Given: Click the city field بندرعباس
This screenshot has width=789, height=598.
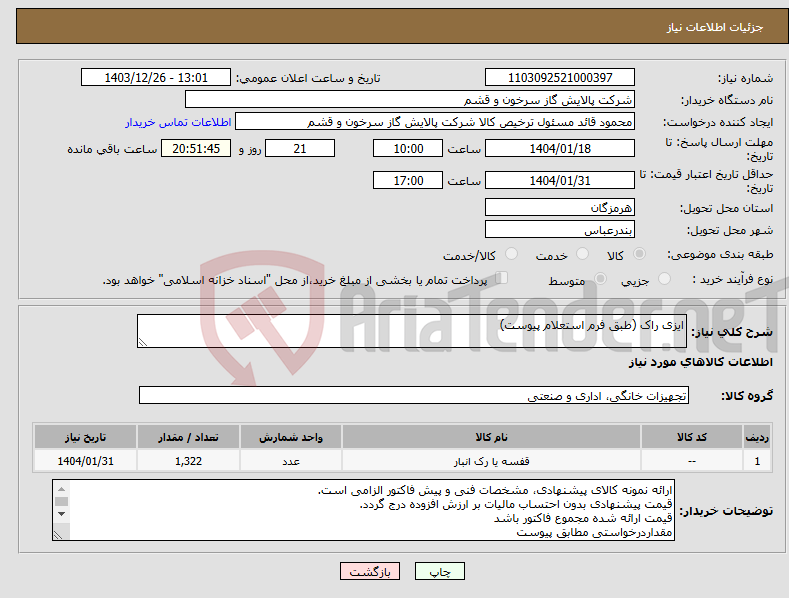Looking at the screenshot, I should pyautogui.click(x=560, y=230).
